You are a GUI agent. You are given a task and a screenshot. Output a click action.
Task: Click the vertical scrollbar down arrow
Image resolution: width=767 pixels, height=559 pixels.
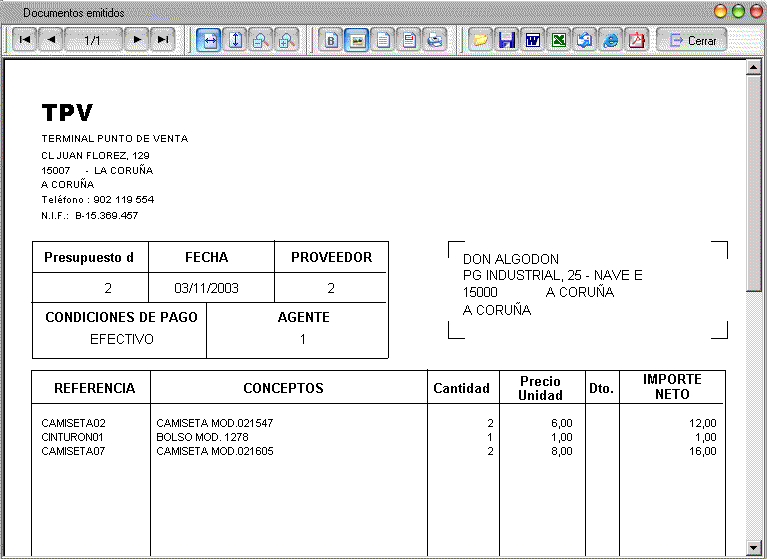click(x=755, y=548)
